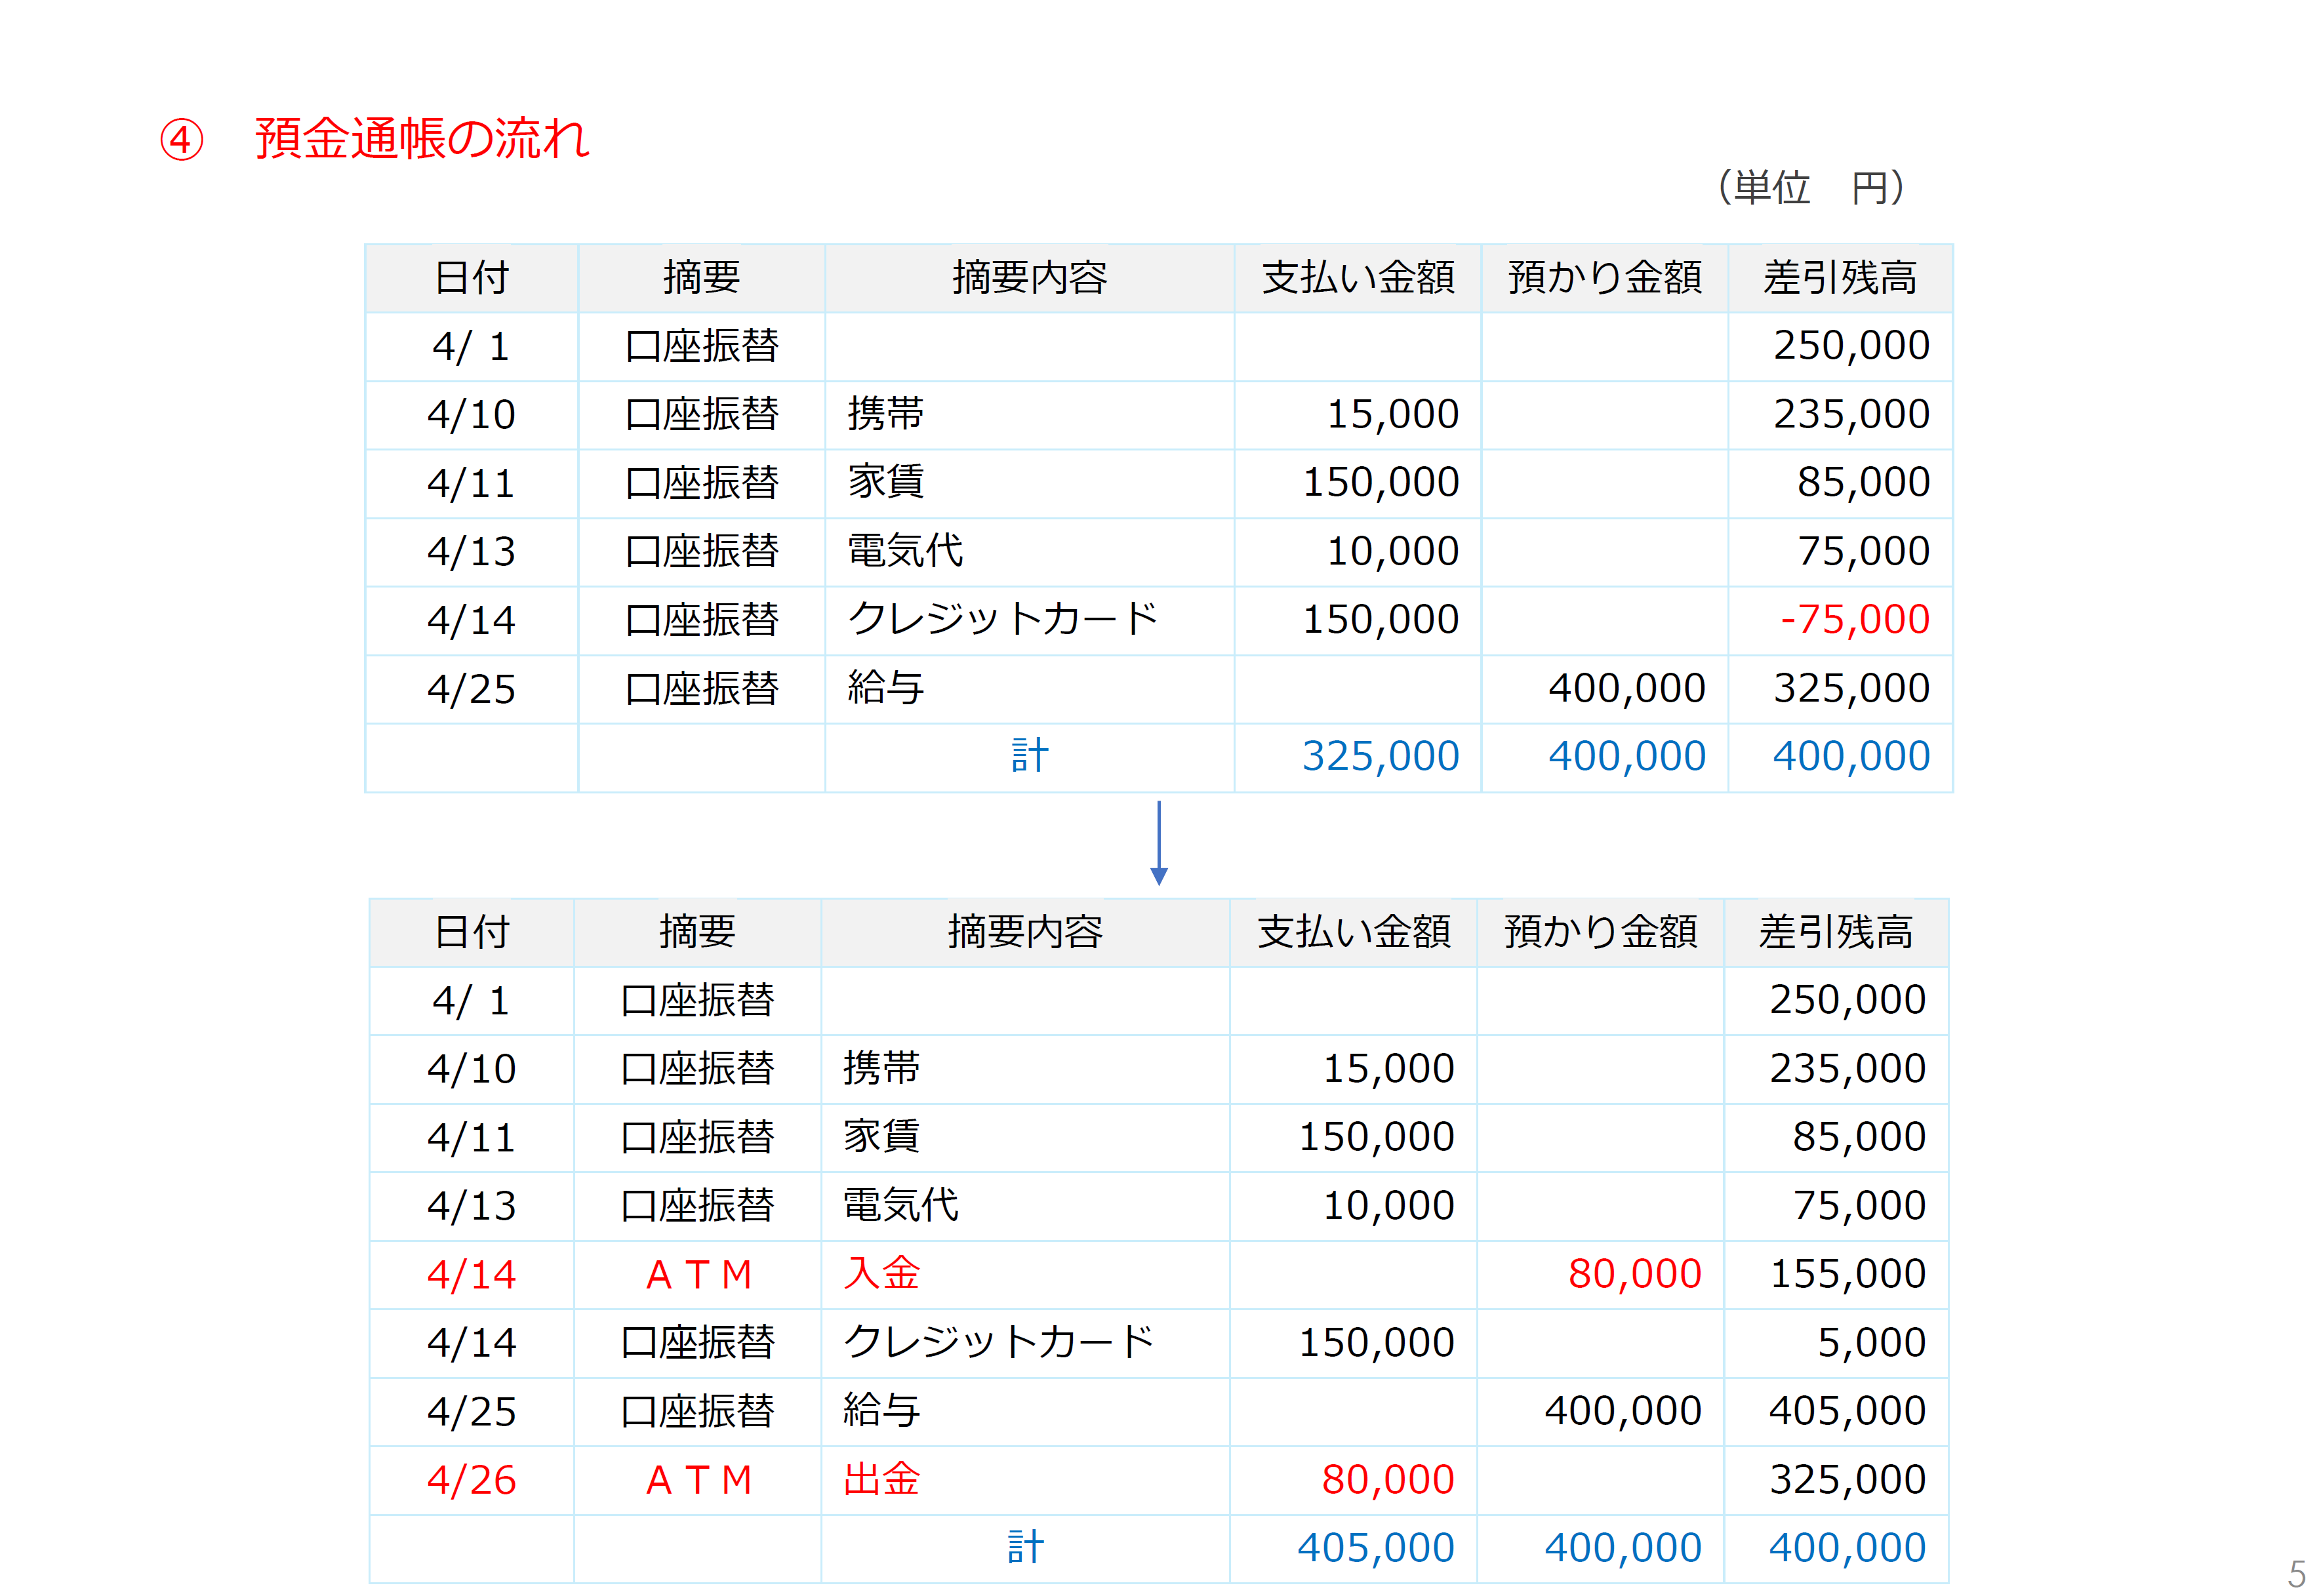The width and height of the screenshot is (2321, 1596).
Task: Select the 支払い金額 header in the lower table
Action: coord(1353,933)
